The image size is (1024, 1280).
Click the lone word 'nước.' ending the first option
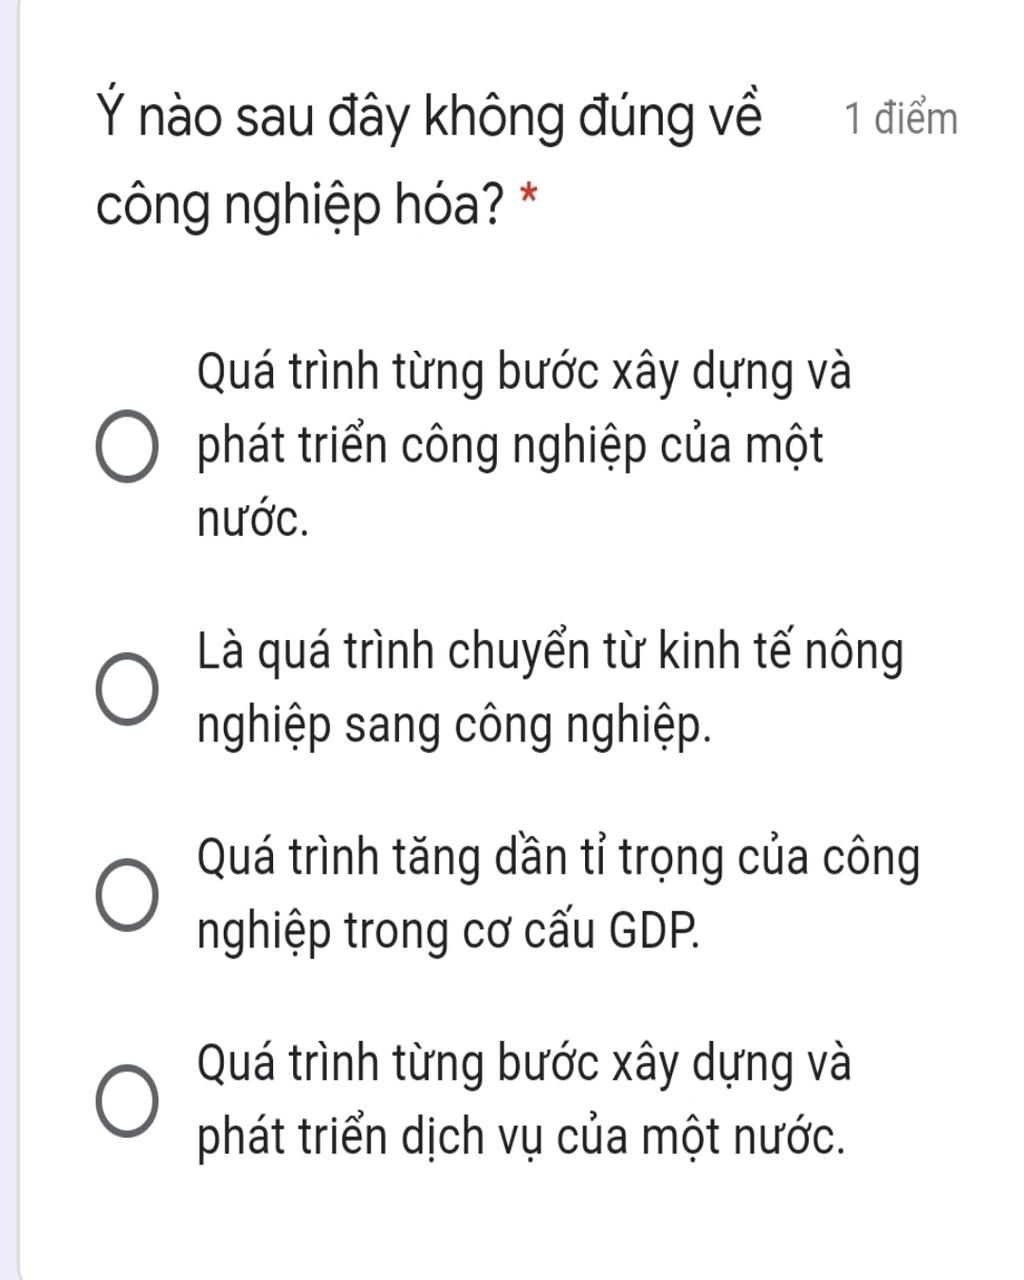pos(252,520)
